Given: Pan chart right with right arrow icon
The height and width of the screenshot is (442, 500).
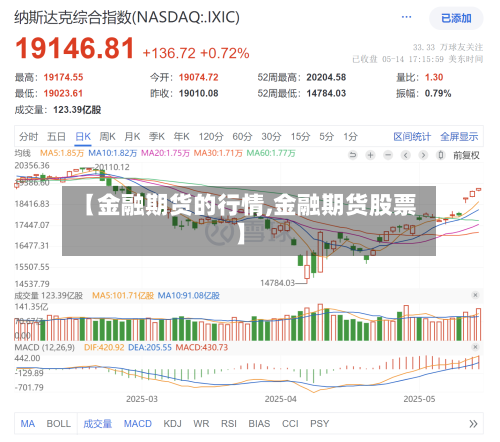Looking at the screenshot, I should [423, 155].
